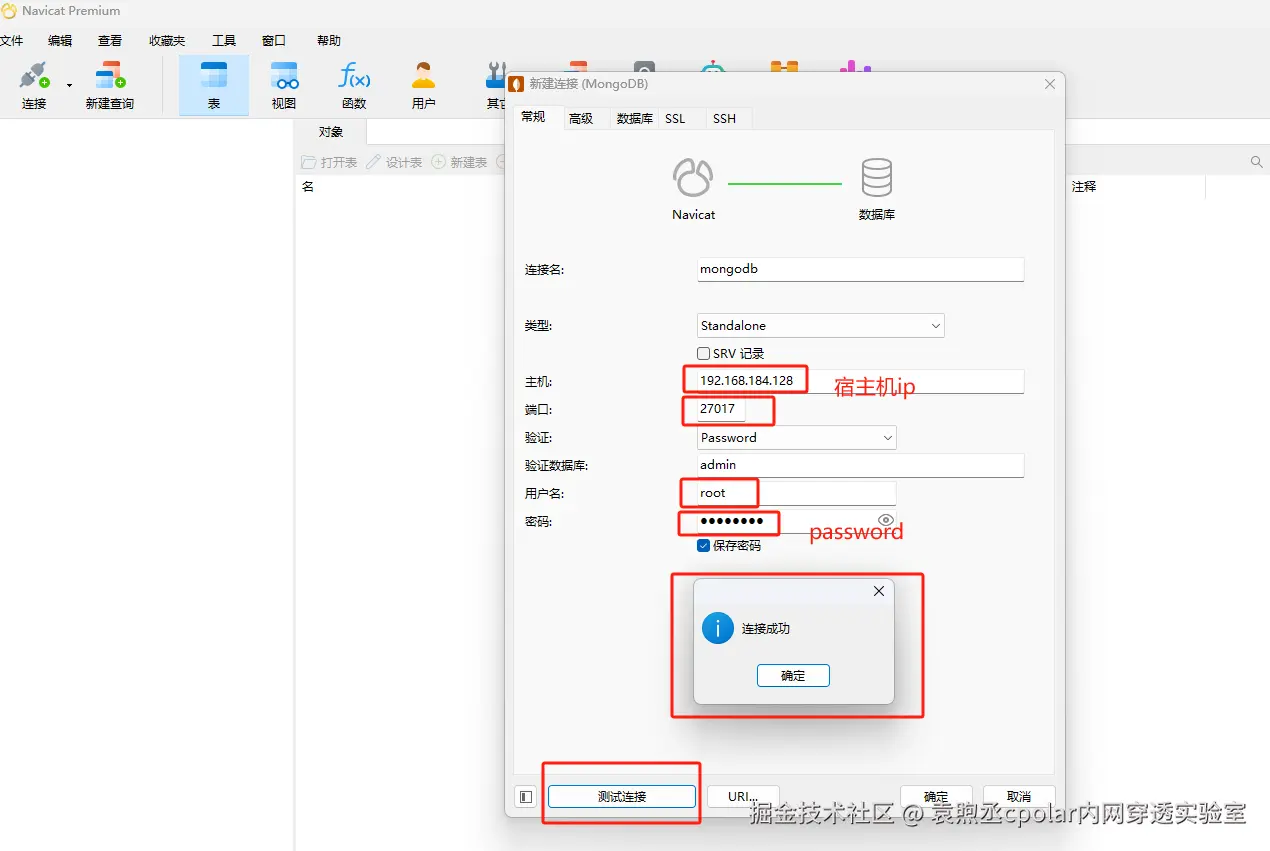Image resolution: width=1270 pixels, height=851 pixels.
Task: Click the 注释 column header
Action: coord(1084,187)
